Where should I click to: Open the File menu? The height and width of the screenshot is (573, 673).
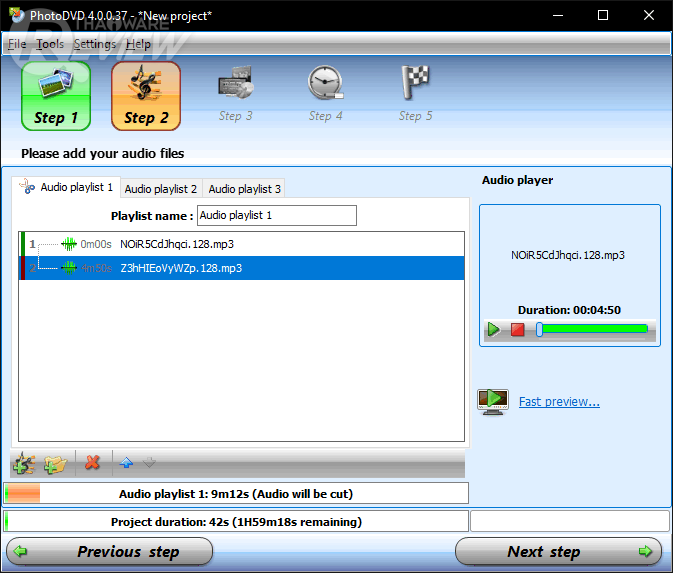point(17,44)
